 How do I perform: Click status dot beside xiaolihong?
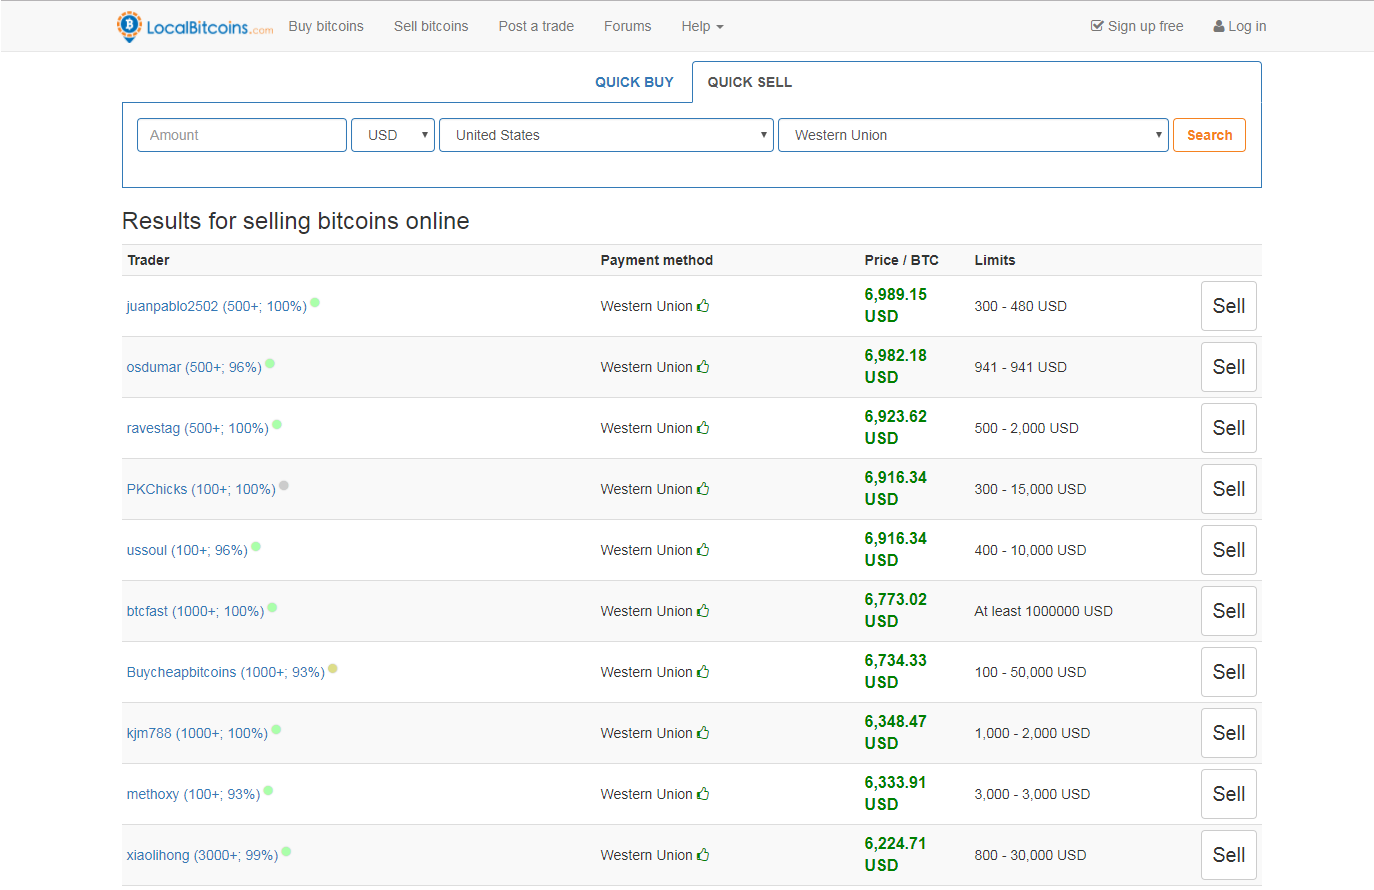[x=286, y=851]
